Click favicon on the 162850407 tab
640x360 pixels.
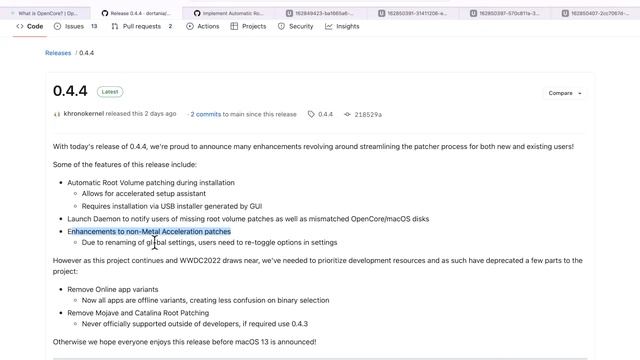(565, 13)
